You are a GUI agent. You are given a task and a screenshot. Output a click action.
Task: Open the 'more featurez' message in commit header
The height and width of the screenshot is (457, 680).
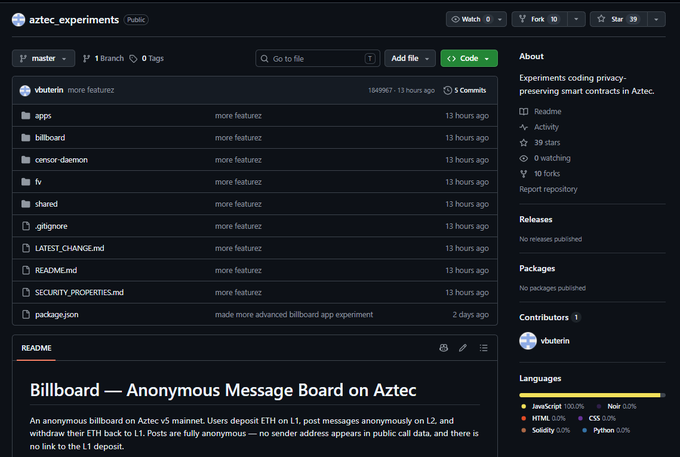tap(91, 90)
